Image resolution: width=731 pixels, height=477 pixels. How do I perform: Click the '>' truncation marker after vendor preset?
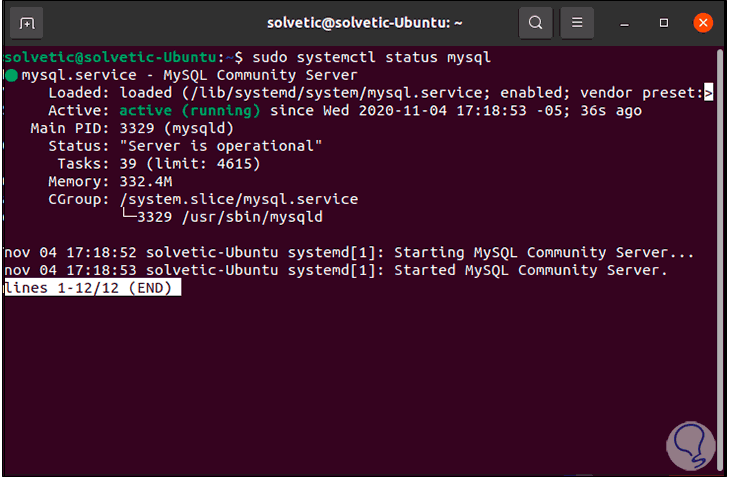[708, 93]
